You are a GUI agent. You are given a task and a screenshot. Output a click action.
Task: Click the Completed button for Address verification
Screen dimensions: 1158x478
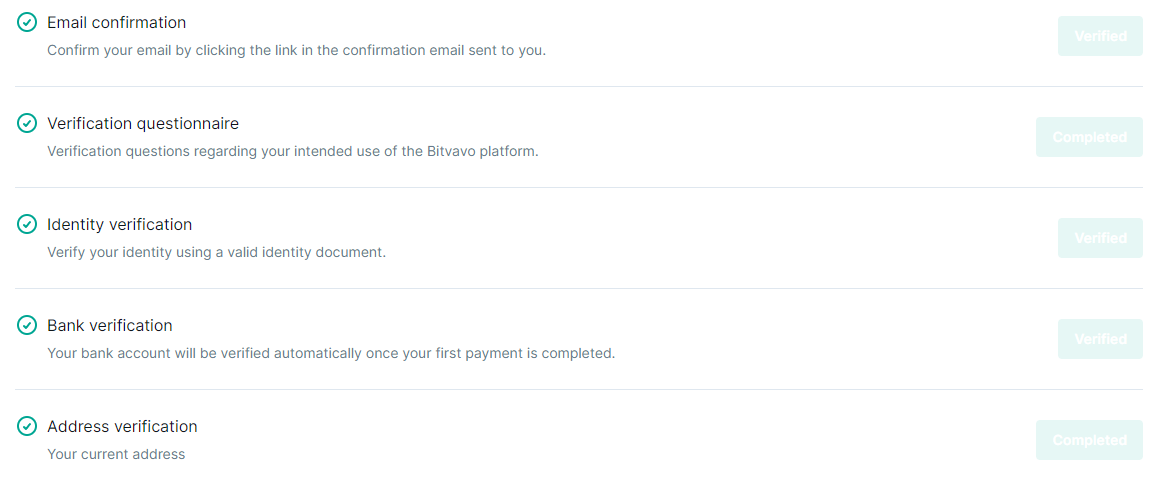1089,440
